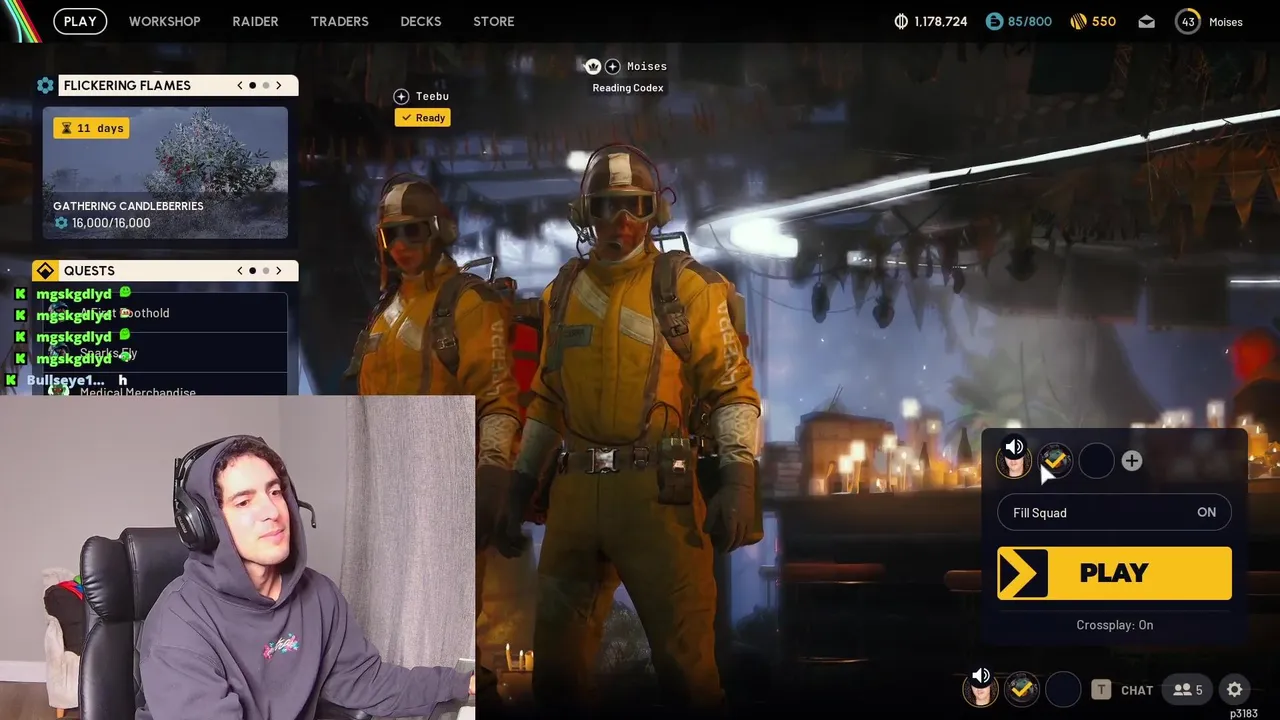Click the QUESTS header label
This screenshot has height=720, width=1280.
[x=89, y=271]
